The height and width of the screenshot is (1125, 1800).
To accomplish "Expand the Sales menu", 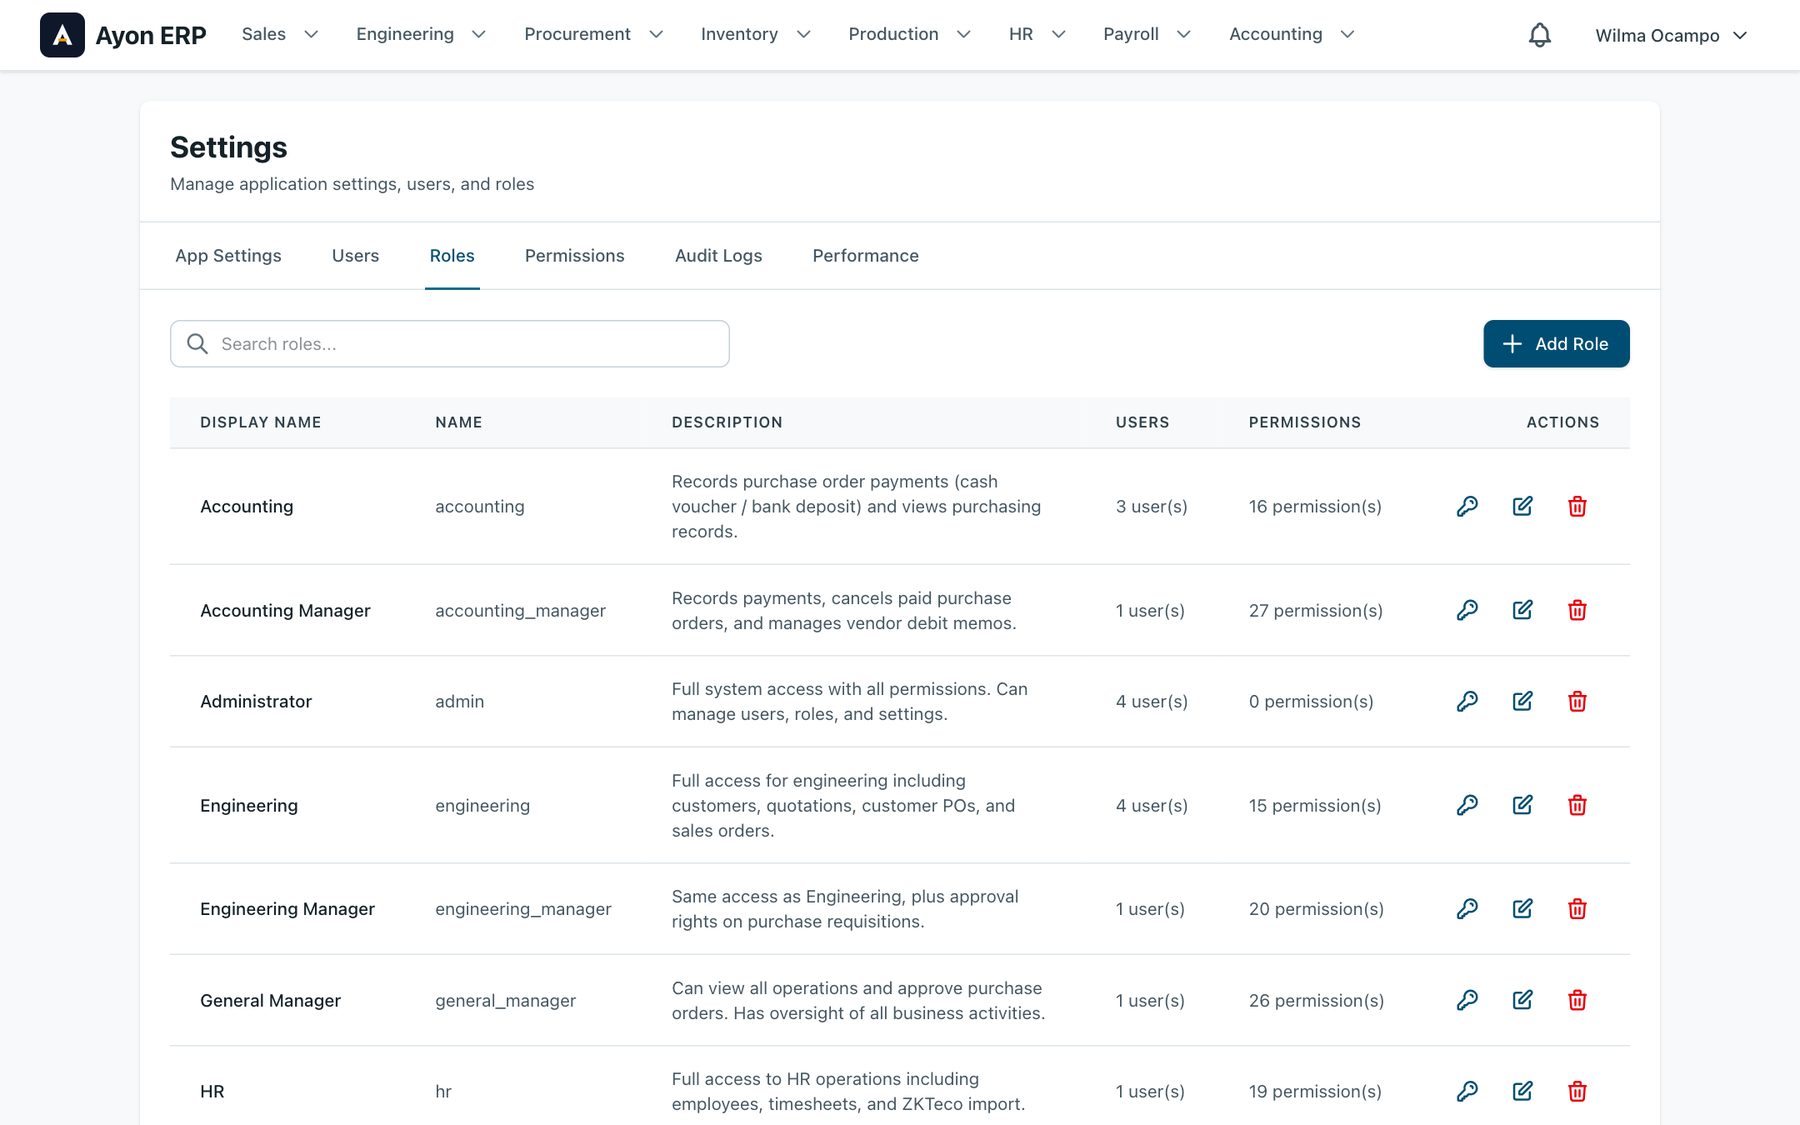I will [280, 34].
